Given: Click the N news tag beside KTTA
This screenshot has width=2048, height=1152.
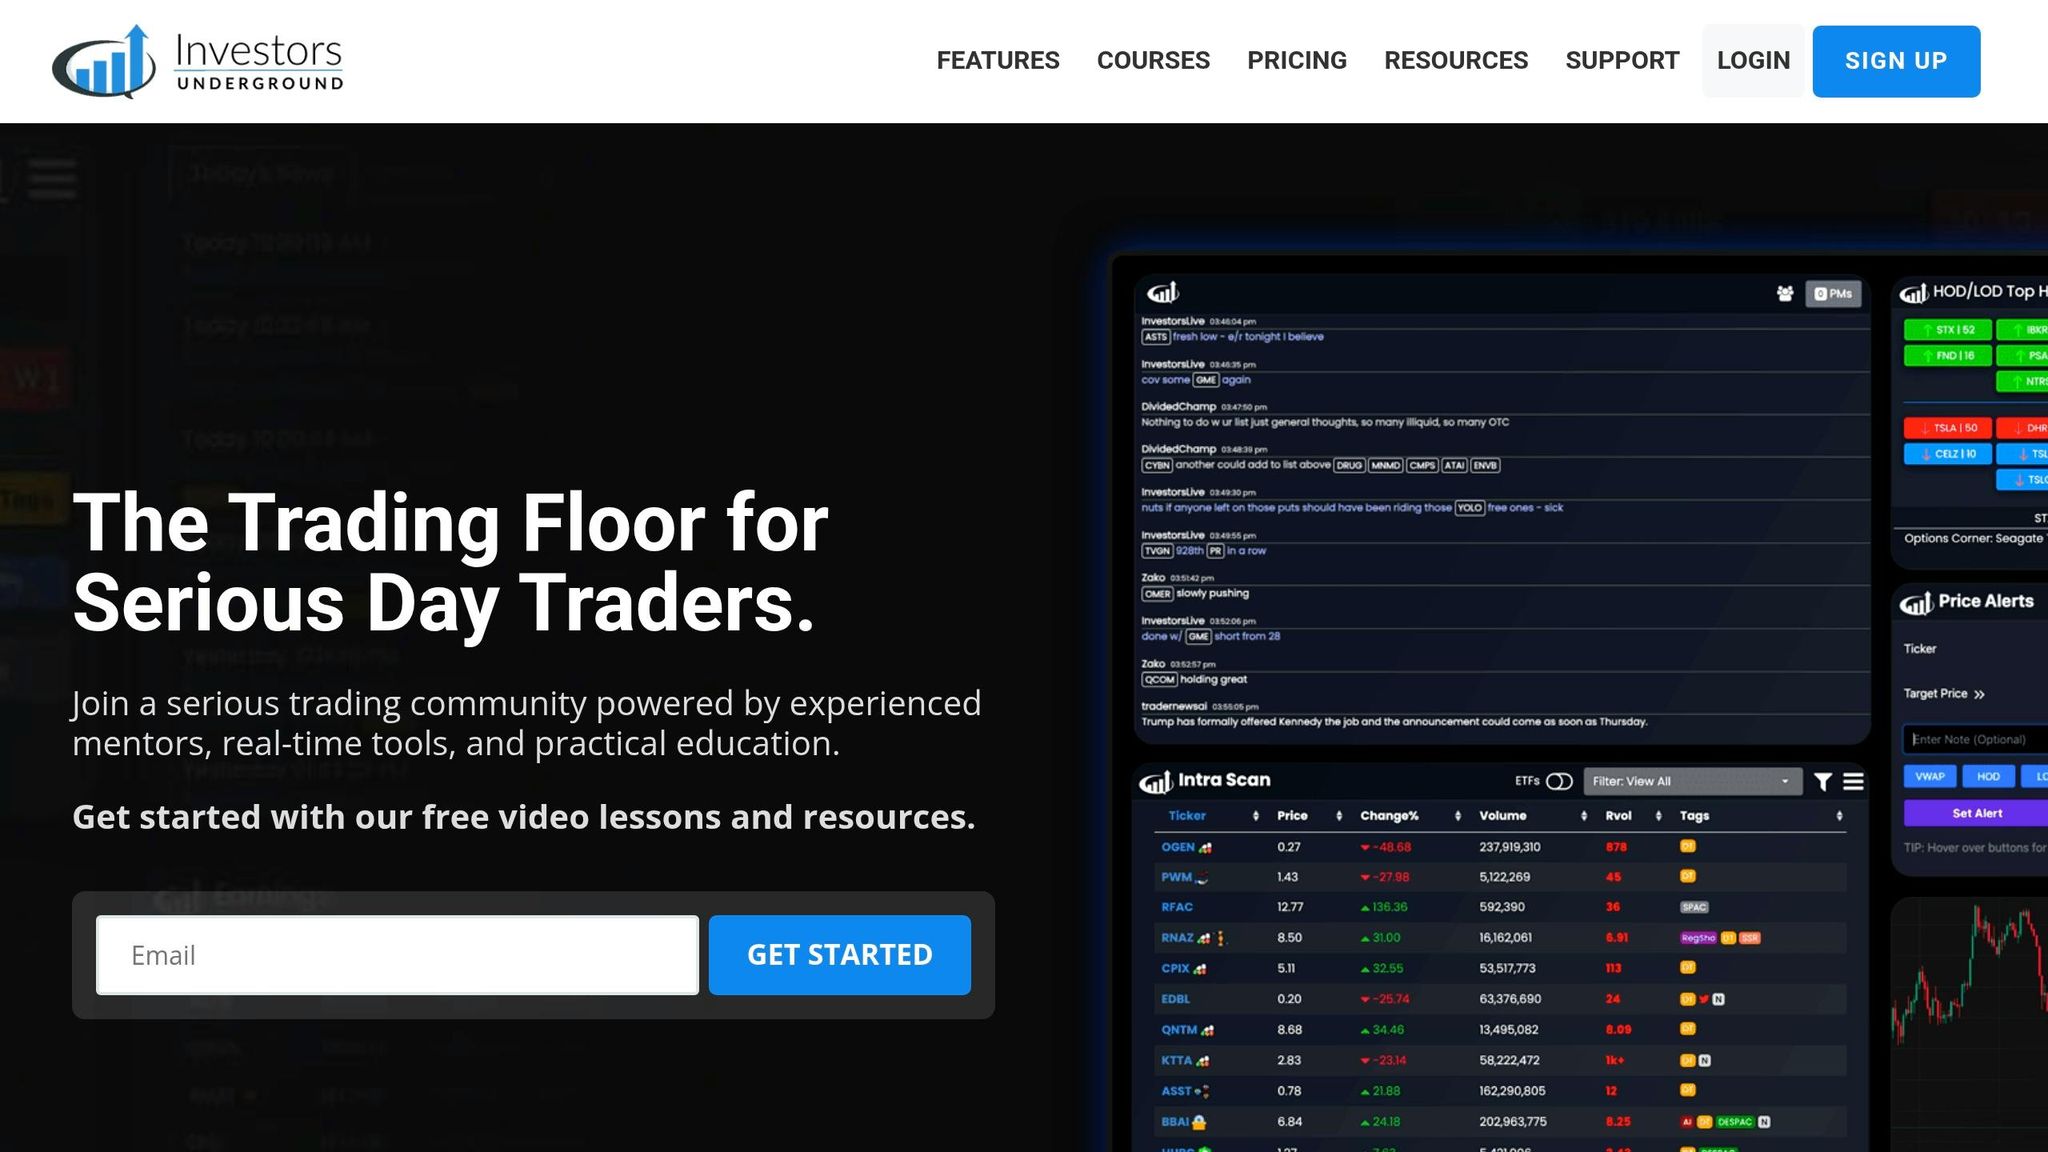Looking at the screenshot, I should click(x=1705, y=1061).
